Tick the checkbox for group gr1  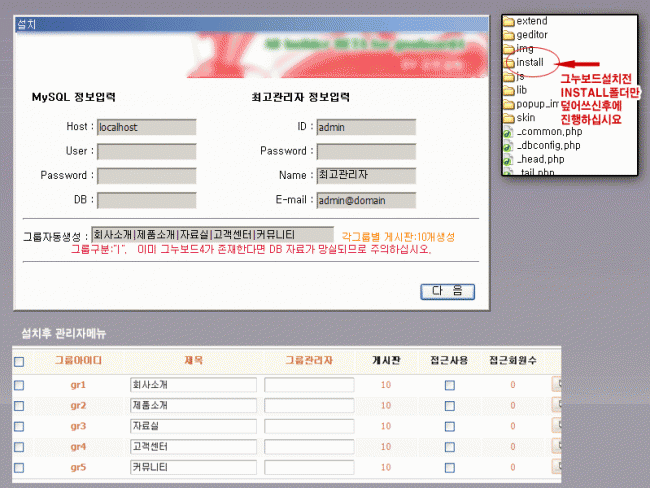pyautogui.click(x=19, y=385)
